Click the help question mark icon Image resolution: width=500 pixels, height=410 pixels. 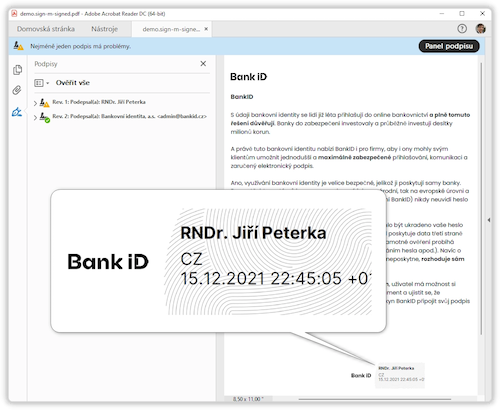pos(462,29)
